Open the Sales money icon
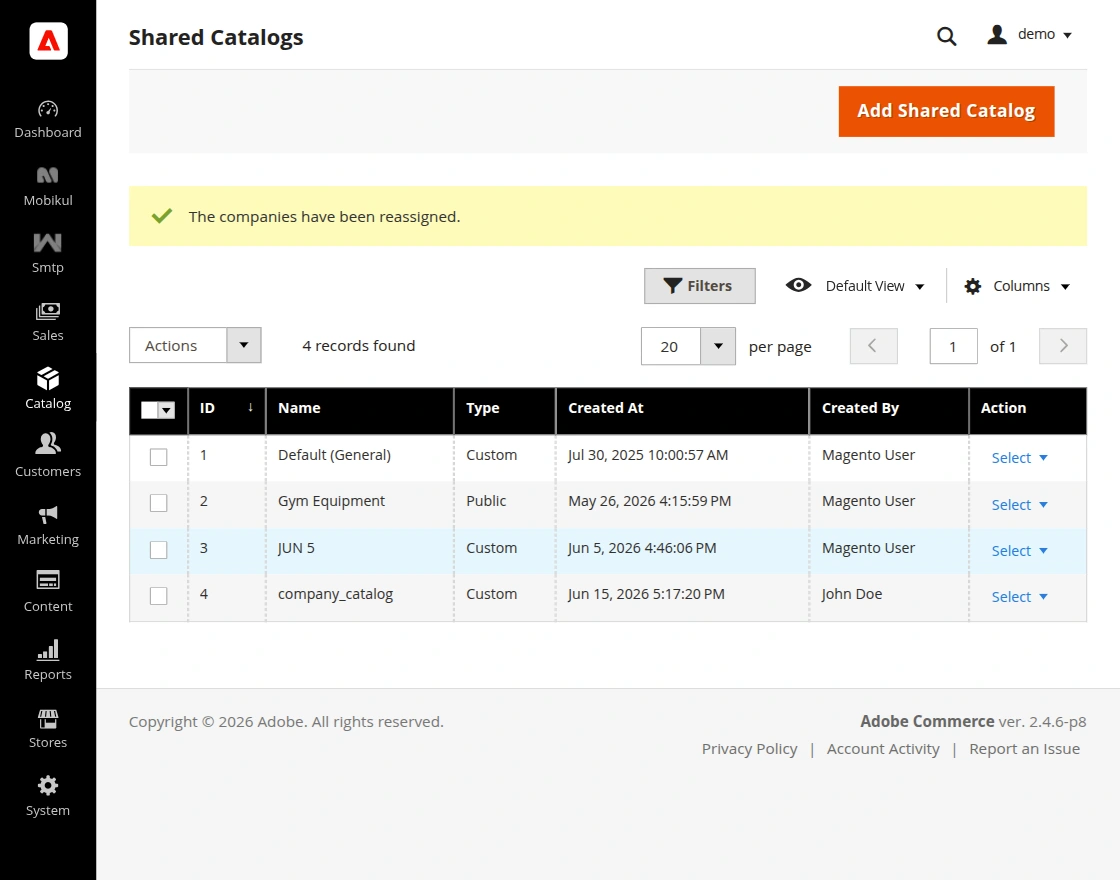The height and width of the screenshot is (880, 1120). click(x=48, y=311)
